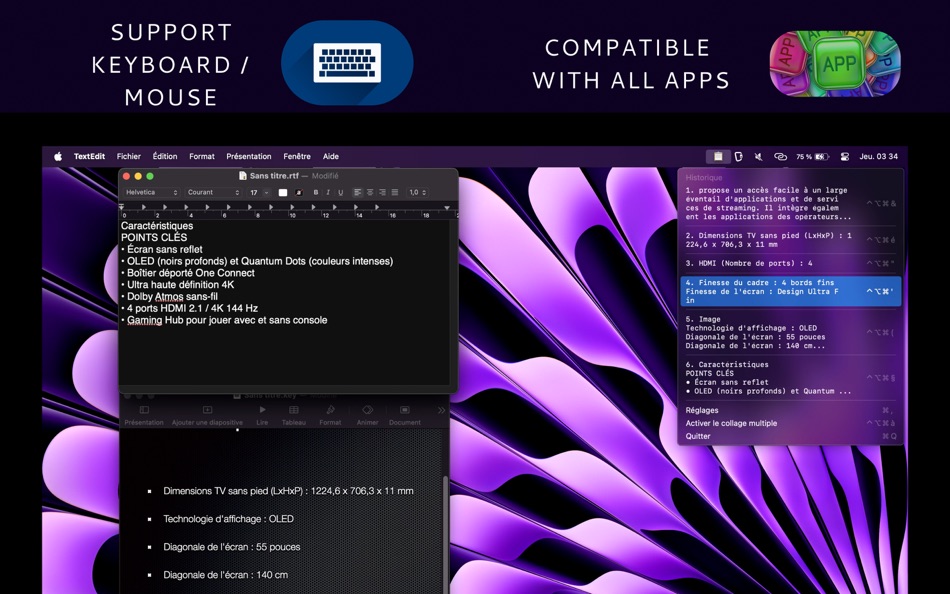950x594 pixels.
Task: Open the Fenêtre menu
Action: (297, 156)
